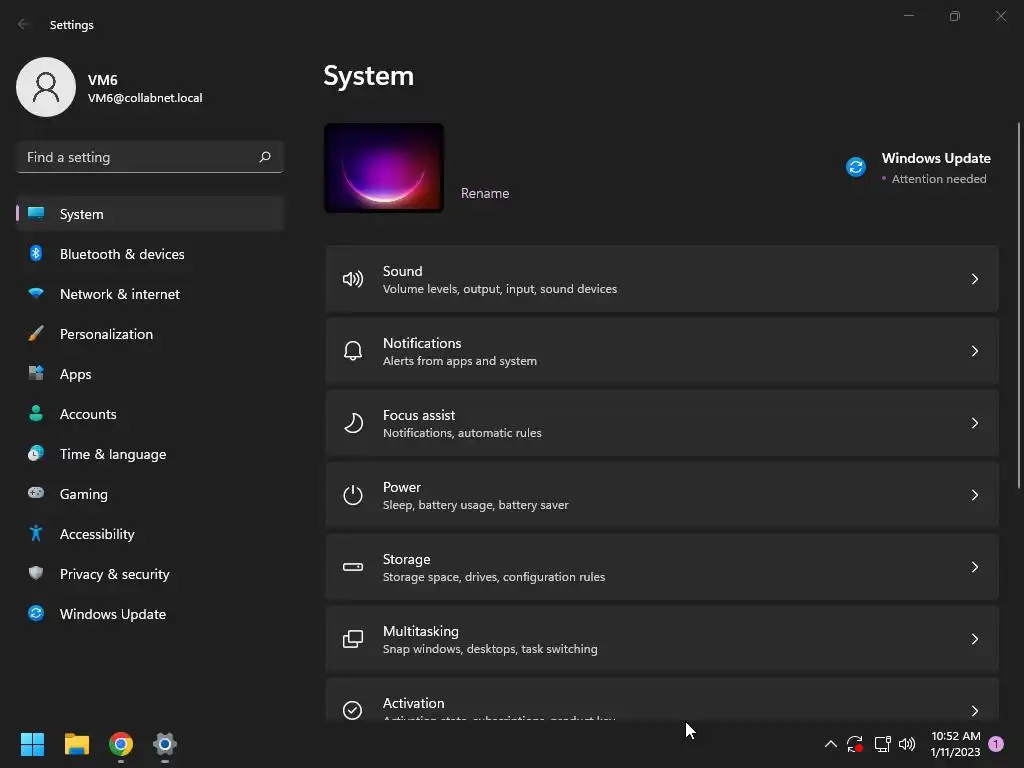Open the notification center badge
Screen dimensions: 1024x768
(996, 744)
